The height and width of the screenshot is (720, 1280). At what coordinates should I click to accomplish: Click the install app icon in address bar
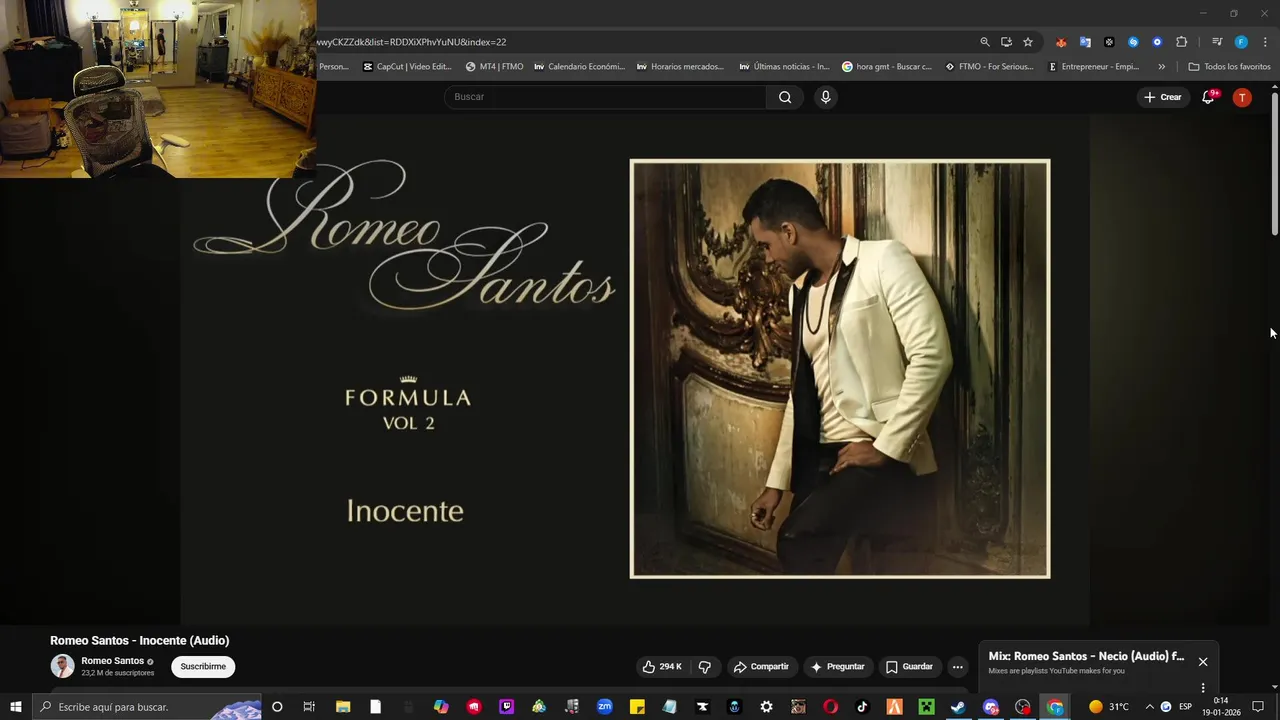(1006, 42)
